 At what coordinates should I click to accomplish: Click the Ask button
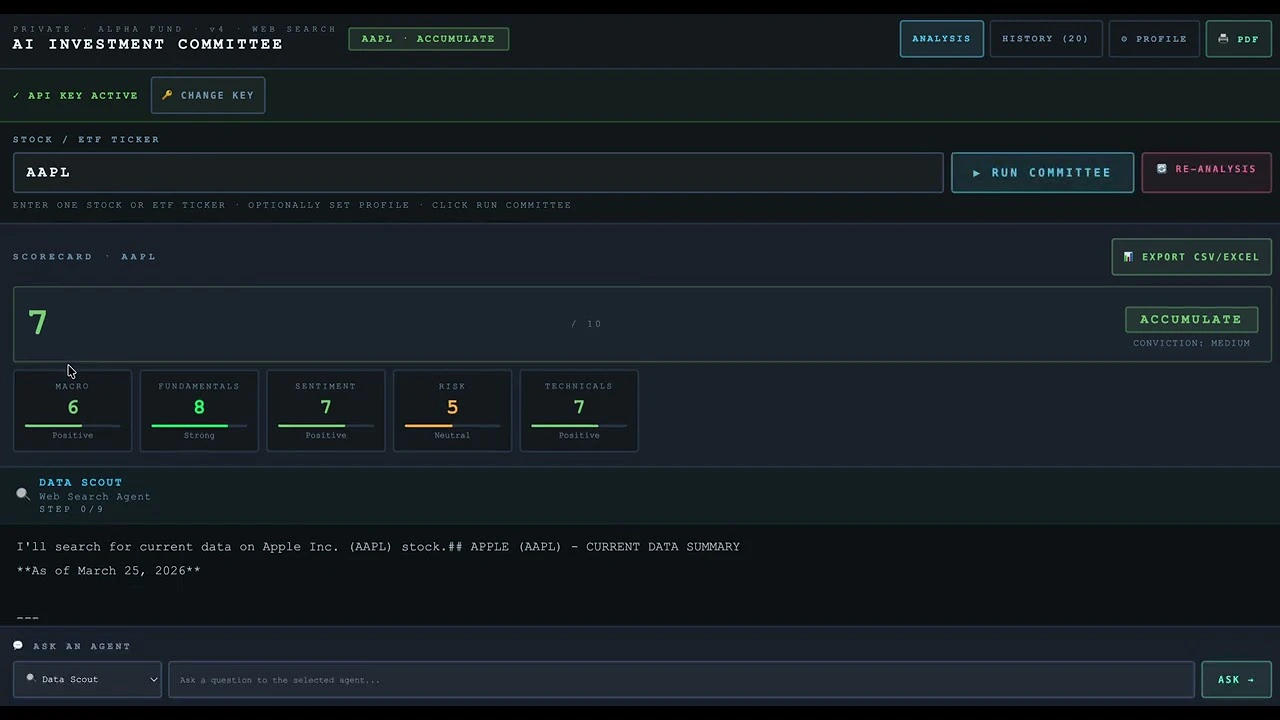(x=1236, y=679)
